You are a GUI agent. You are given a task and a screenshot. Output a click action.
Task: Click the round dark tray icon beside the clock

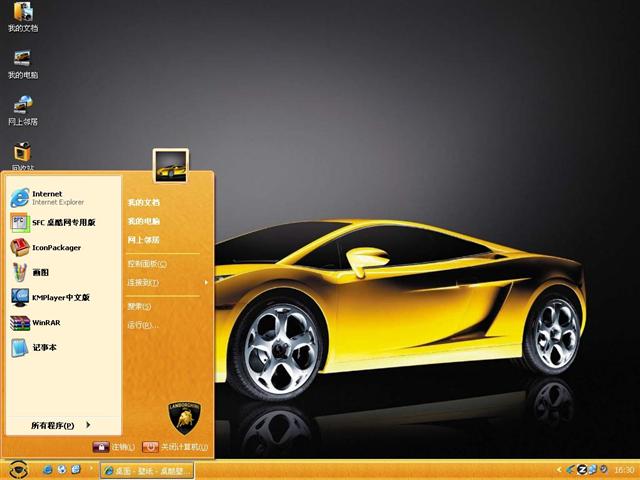pyautogui.click(x=604, y=470)
